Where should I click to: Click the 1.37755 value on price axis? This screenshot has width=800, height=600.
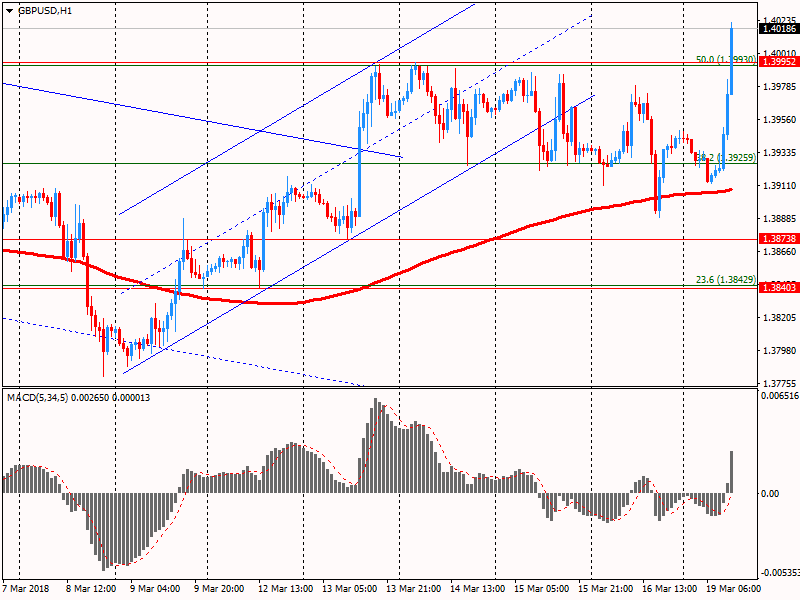(779, 384)
